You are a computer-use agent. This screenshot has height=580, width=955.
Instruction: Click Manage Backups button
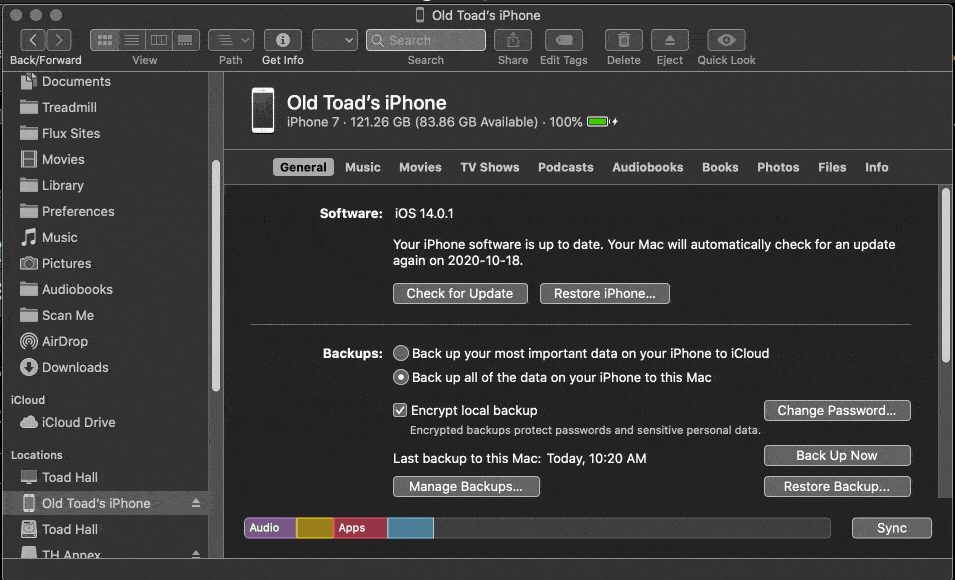(x=466, y=486)
